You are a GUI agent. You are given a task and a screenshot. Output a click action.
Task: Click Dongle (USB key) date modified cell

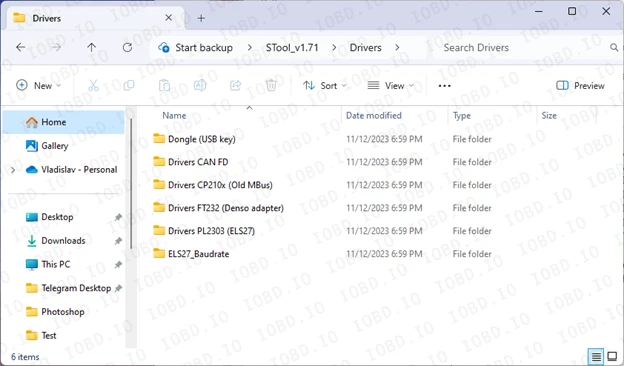pyautogui.click(x=384, y=139)
